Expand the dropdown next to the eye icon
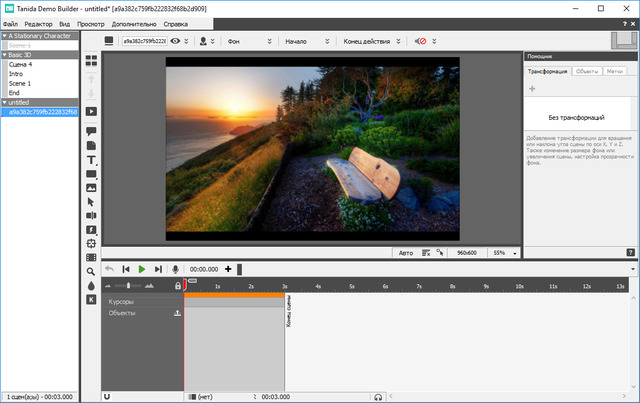Image resolution: width=640 pixels, height=403 pixels. pos(186,41)
